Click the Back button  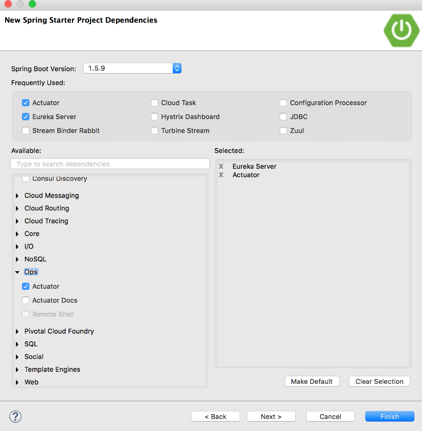point(215,416)
